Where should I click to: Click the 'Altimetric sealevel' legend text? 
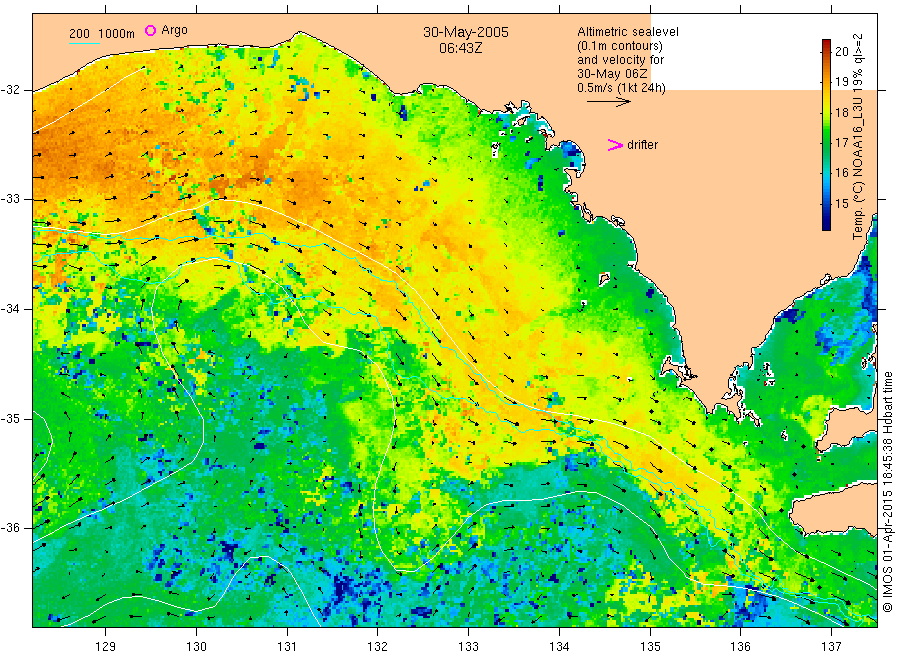click(x=627, y=32)
